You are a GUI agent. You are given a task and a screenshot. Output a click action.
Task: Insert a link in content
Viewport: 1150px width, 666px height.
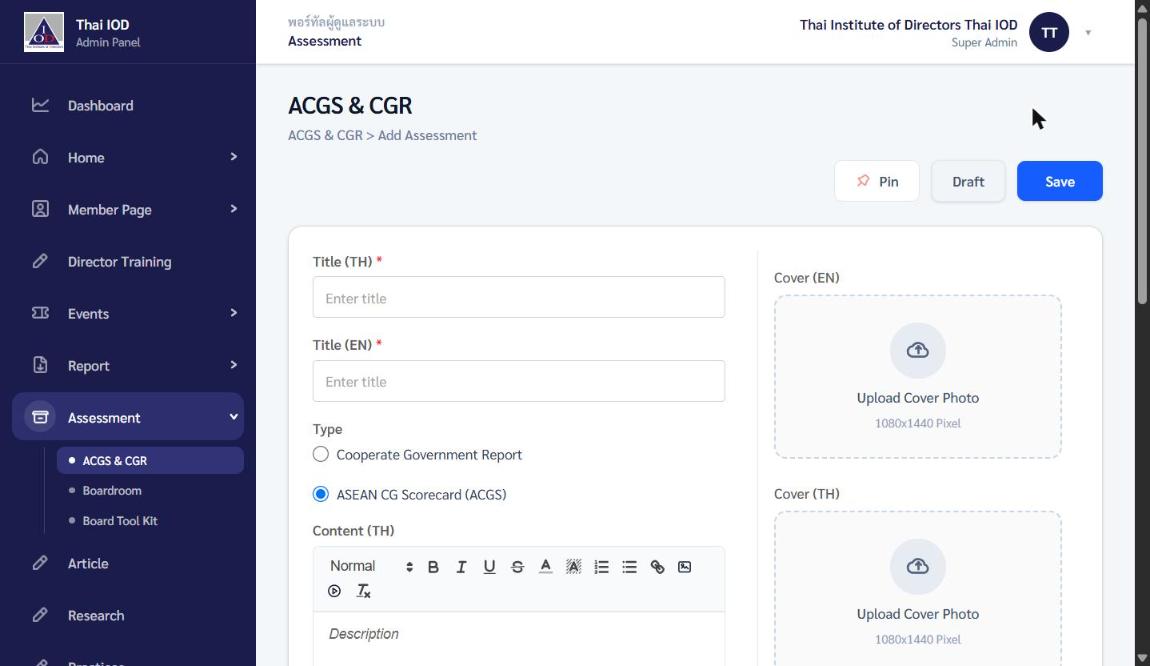[657, 566]
